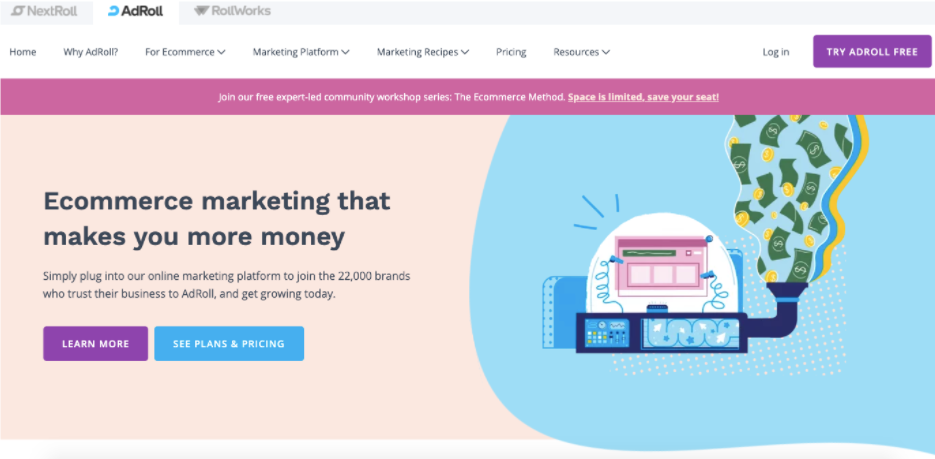Go to the Home page

23,52
